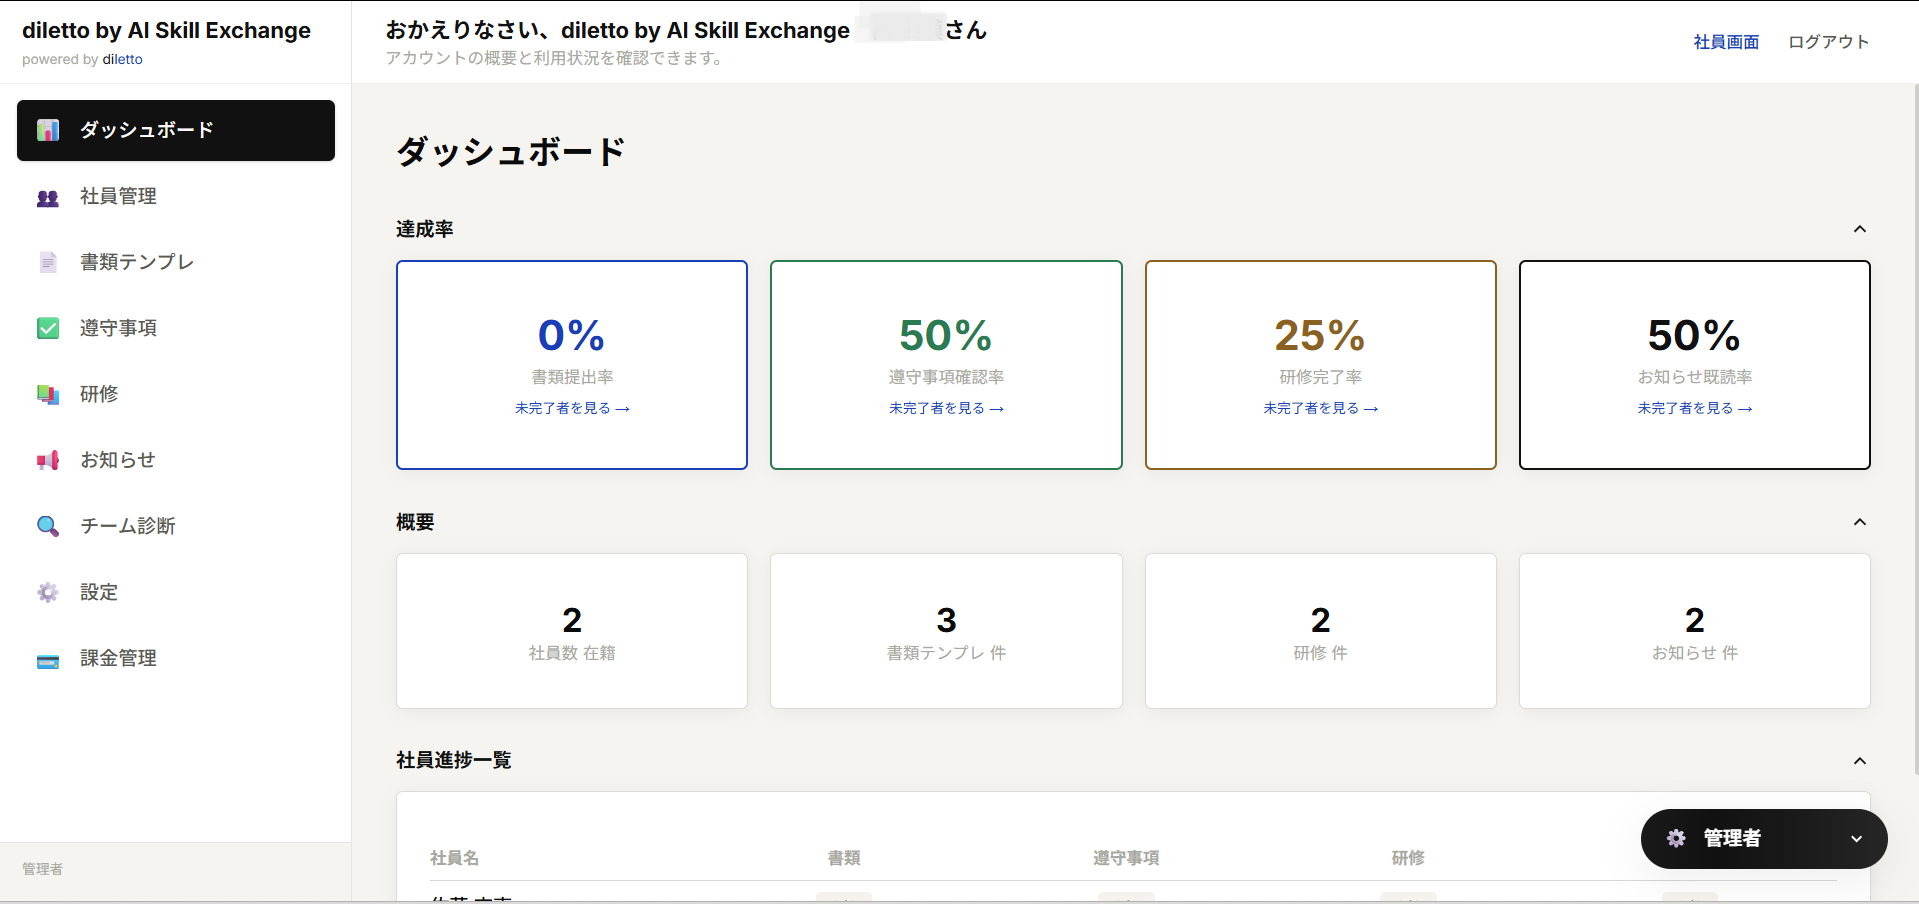Click the 書類 column header in table
The width and height of the screenshot is (1919, 904).
point(844,858)
